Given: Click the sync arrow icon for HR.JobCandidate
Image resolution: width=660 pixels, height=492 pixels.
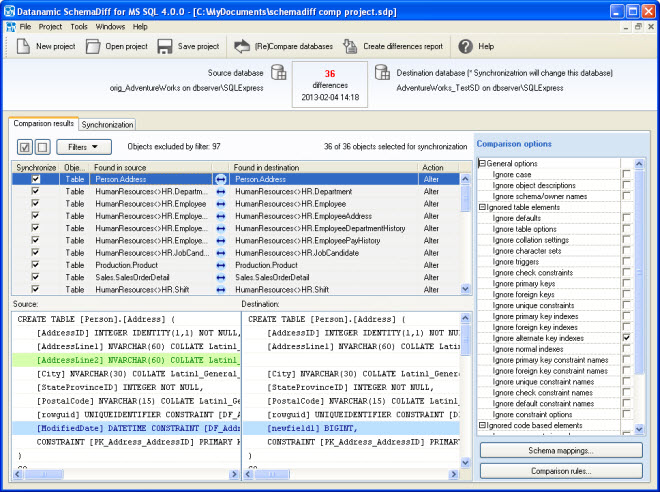Looking at the screenshot, I should coord(221,253).
